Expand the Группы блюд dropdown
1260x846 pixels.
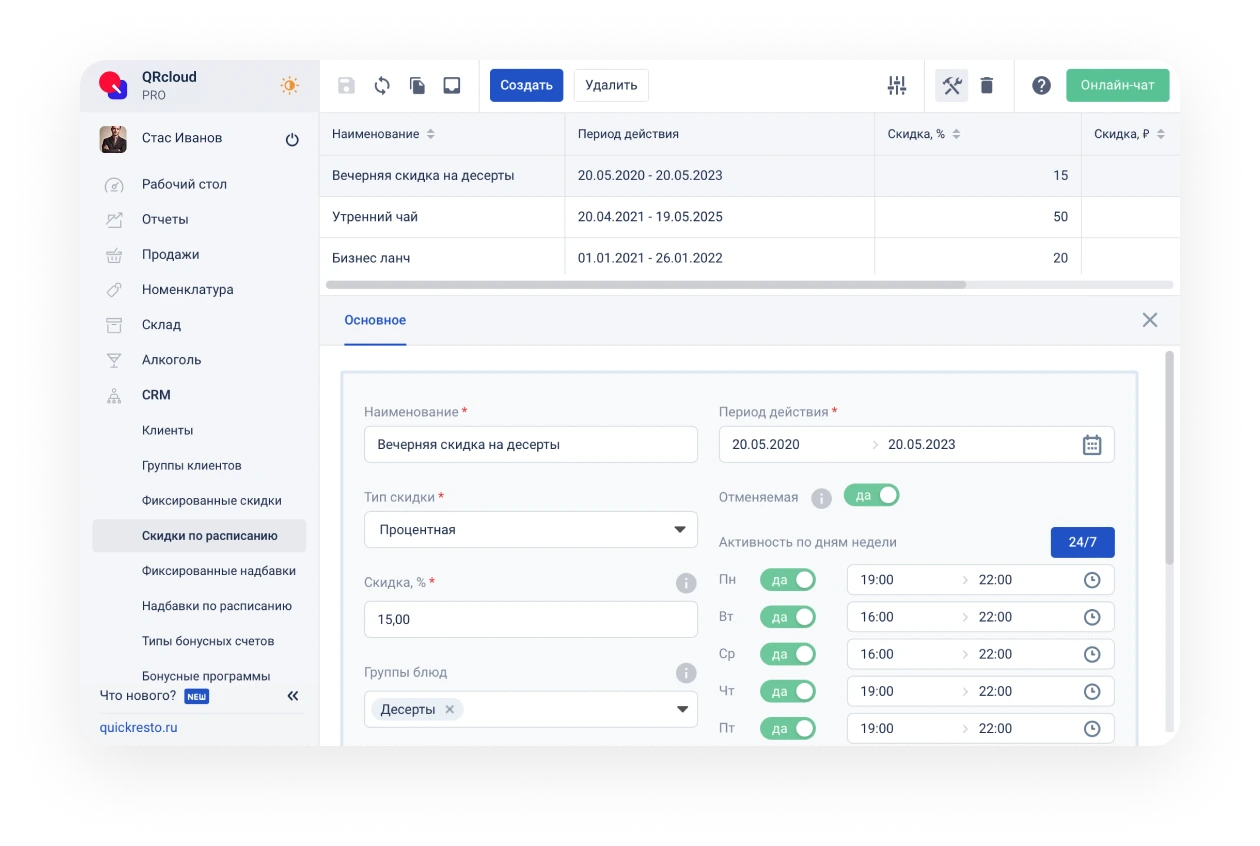point(682,709)
